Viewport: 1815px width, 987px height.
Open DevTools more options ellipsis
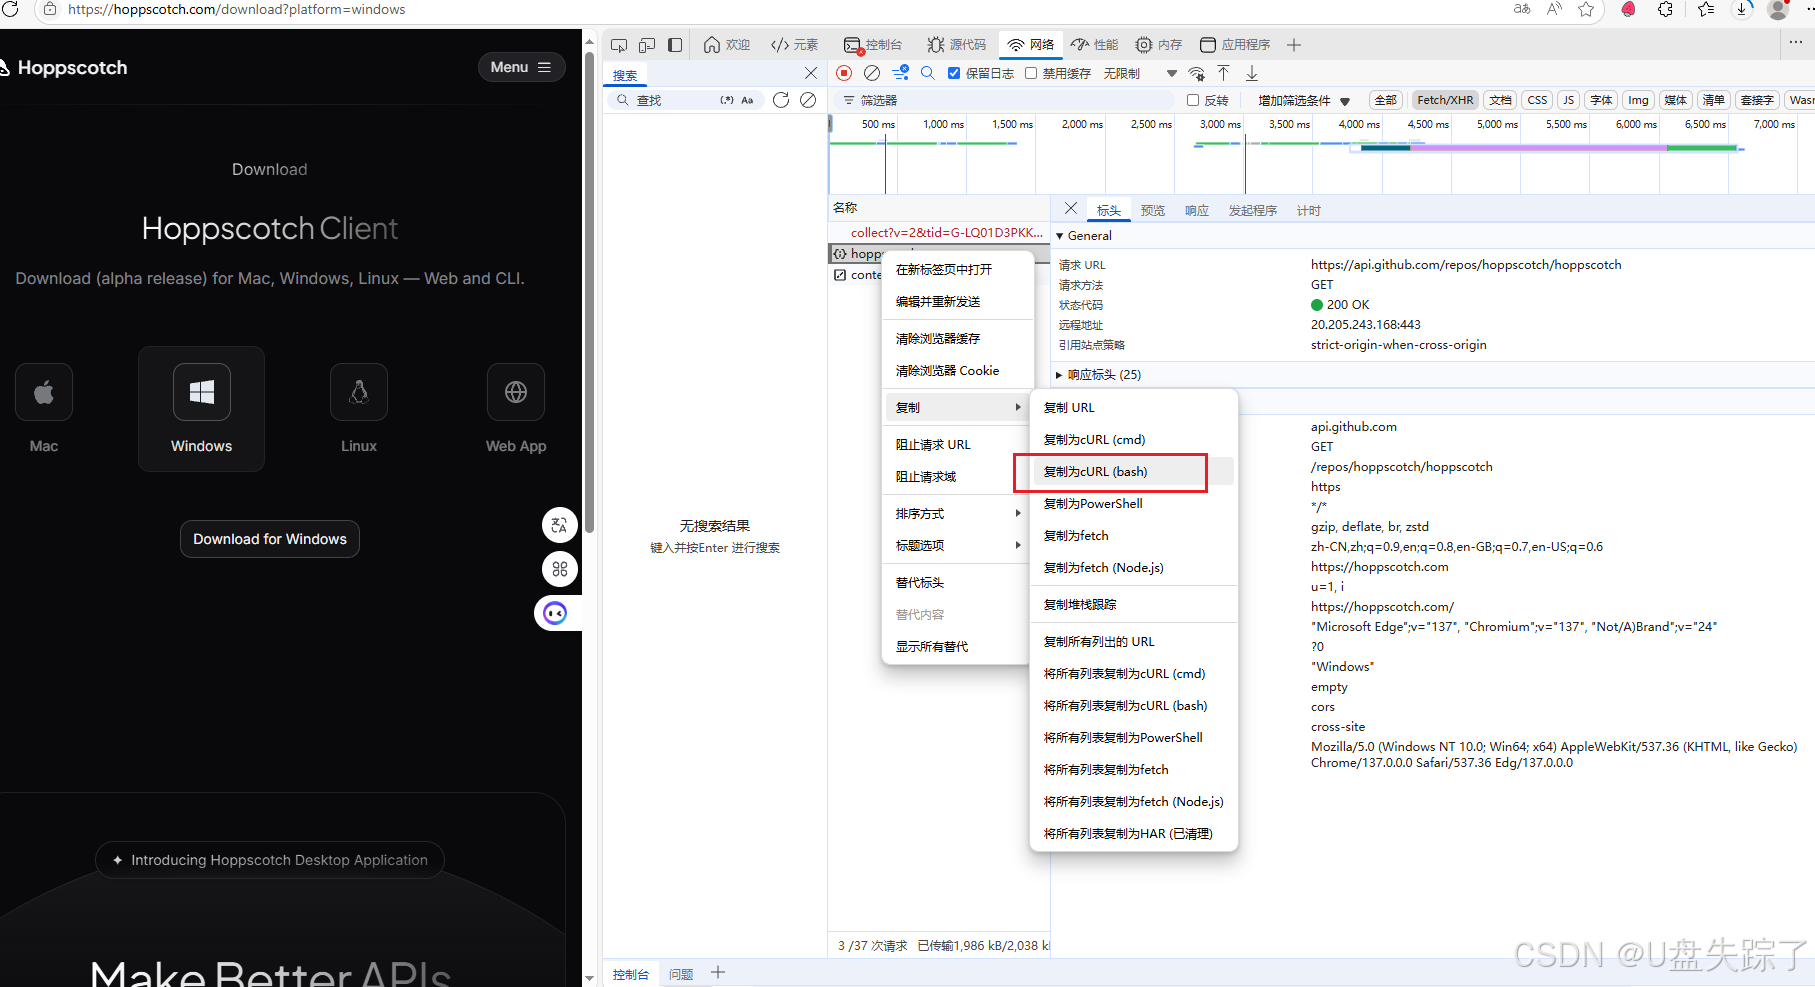tap(1796, 43)
